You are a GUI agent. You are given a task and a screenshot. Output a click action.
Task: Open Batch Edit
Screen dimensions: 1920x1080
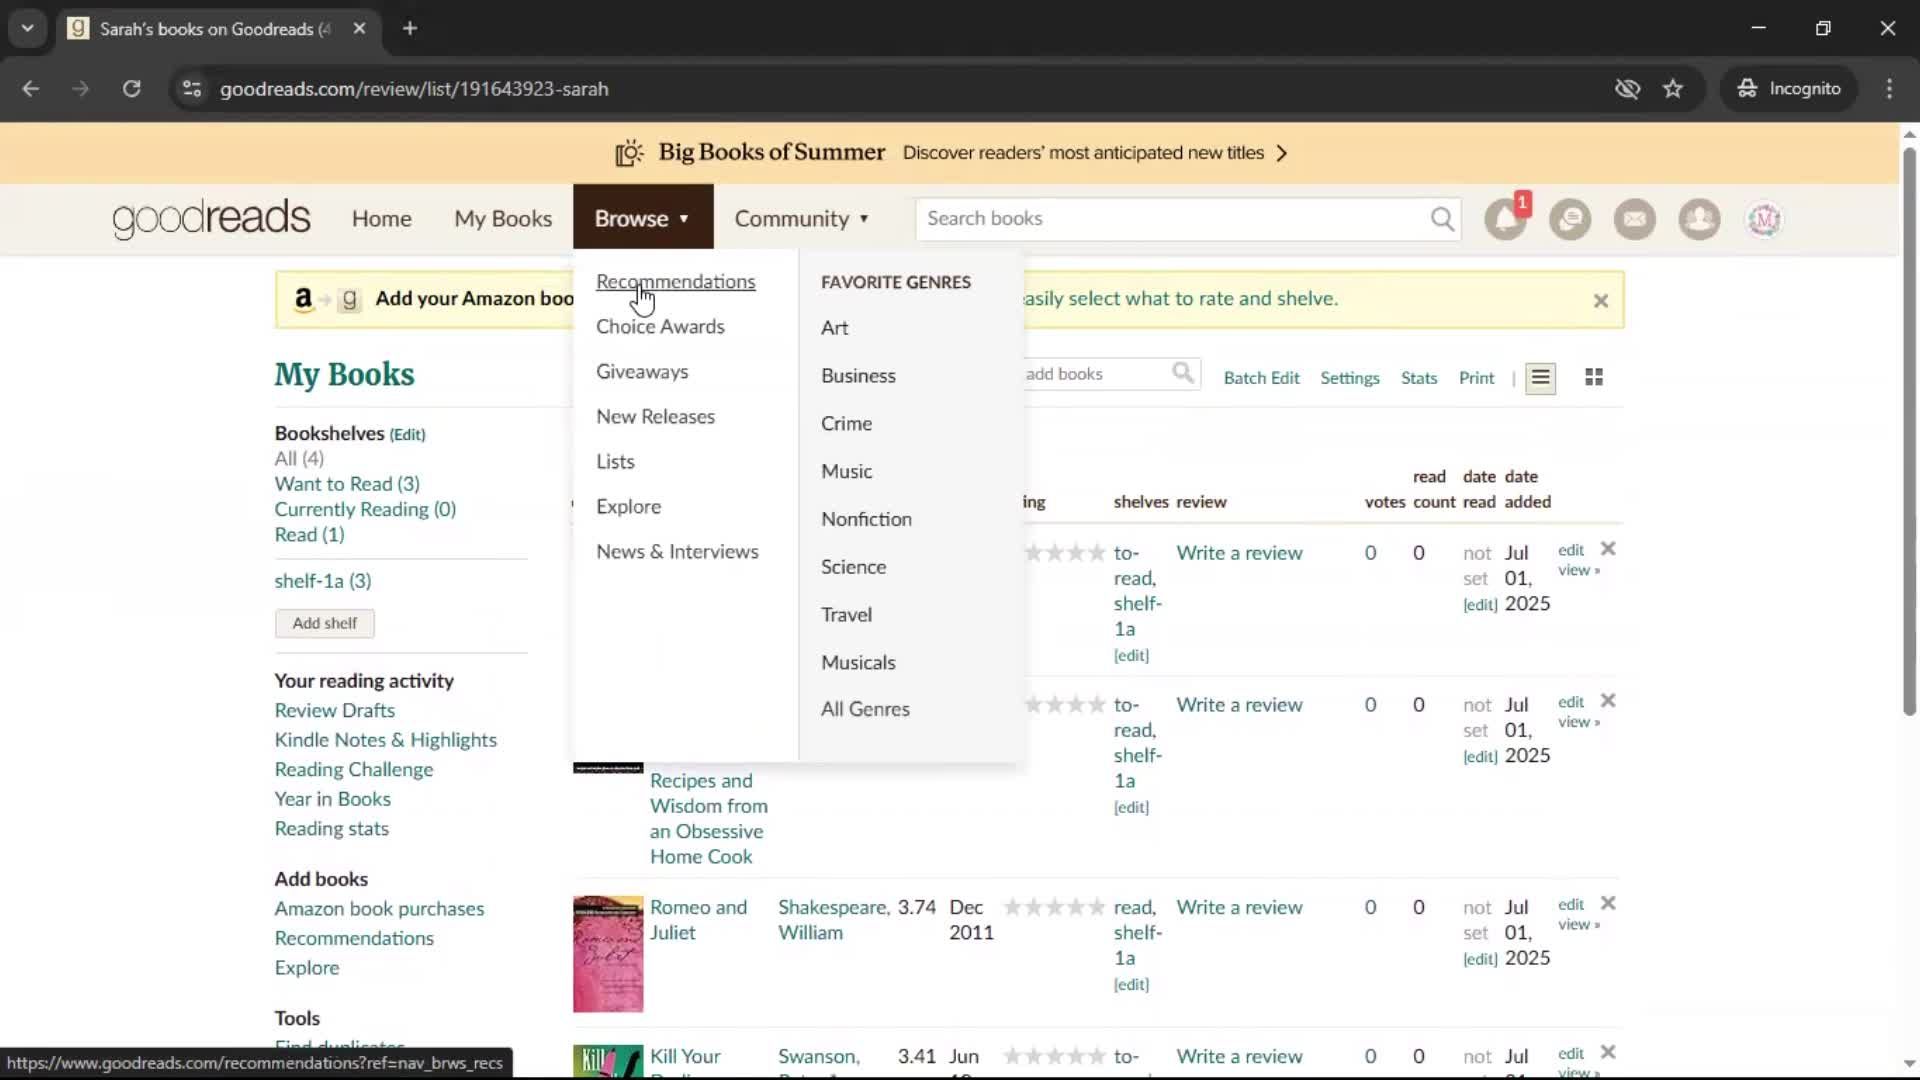[x=1261, y=378]
